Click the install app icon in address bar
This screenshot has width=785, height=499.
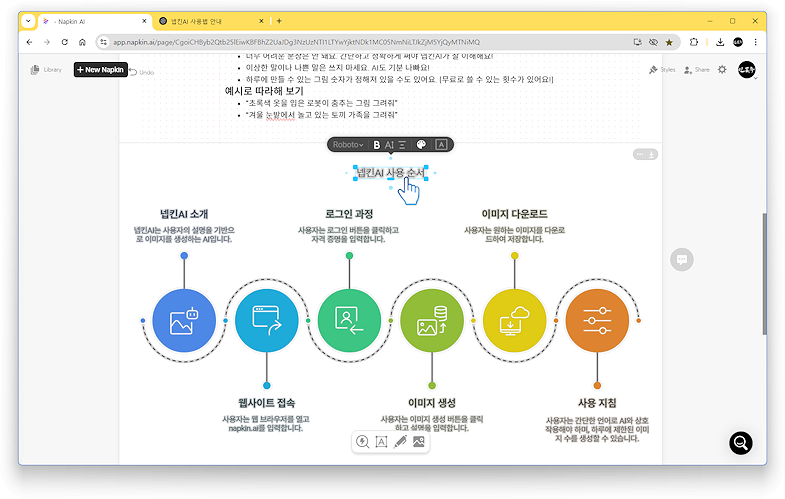pyautogui.click(x=637, y=42)
